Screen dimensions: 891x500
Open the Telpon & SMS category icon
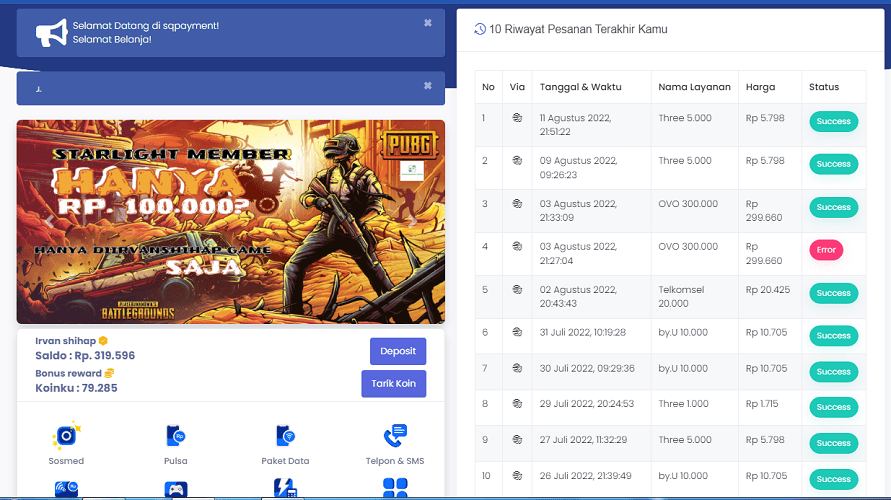click(x=395, y=436)
